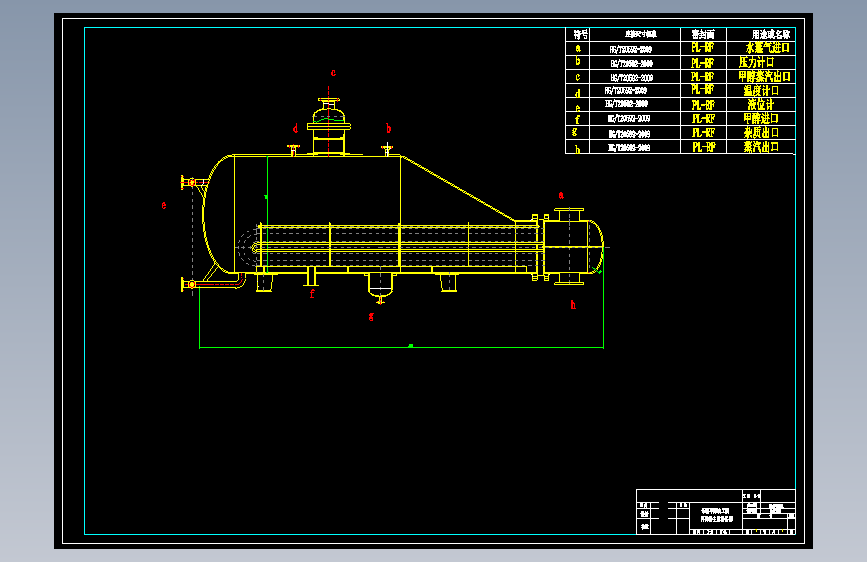
Task: Click the drawing title text in the title block
Action: tap(716, 515)
